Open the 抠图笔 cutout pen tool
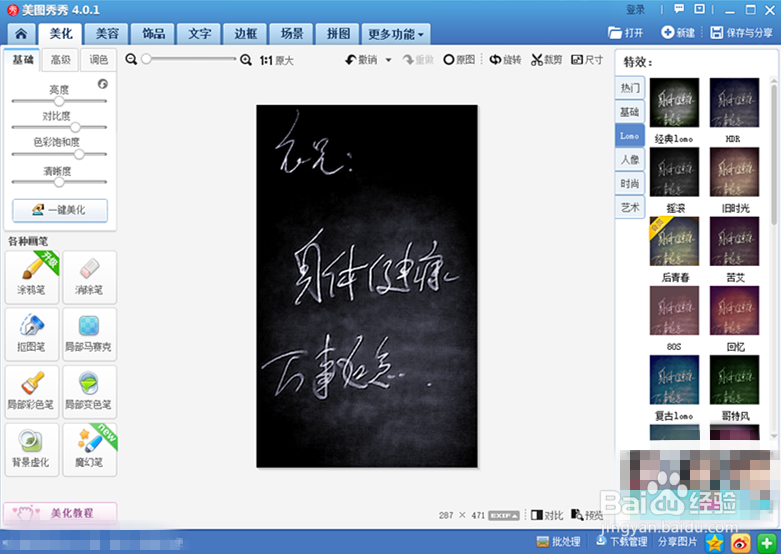This screenshot has height=554, width=781. coord(32,334)
